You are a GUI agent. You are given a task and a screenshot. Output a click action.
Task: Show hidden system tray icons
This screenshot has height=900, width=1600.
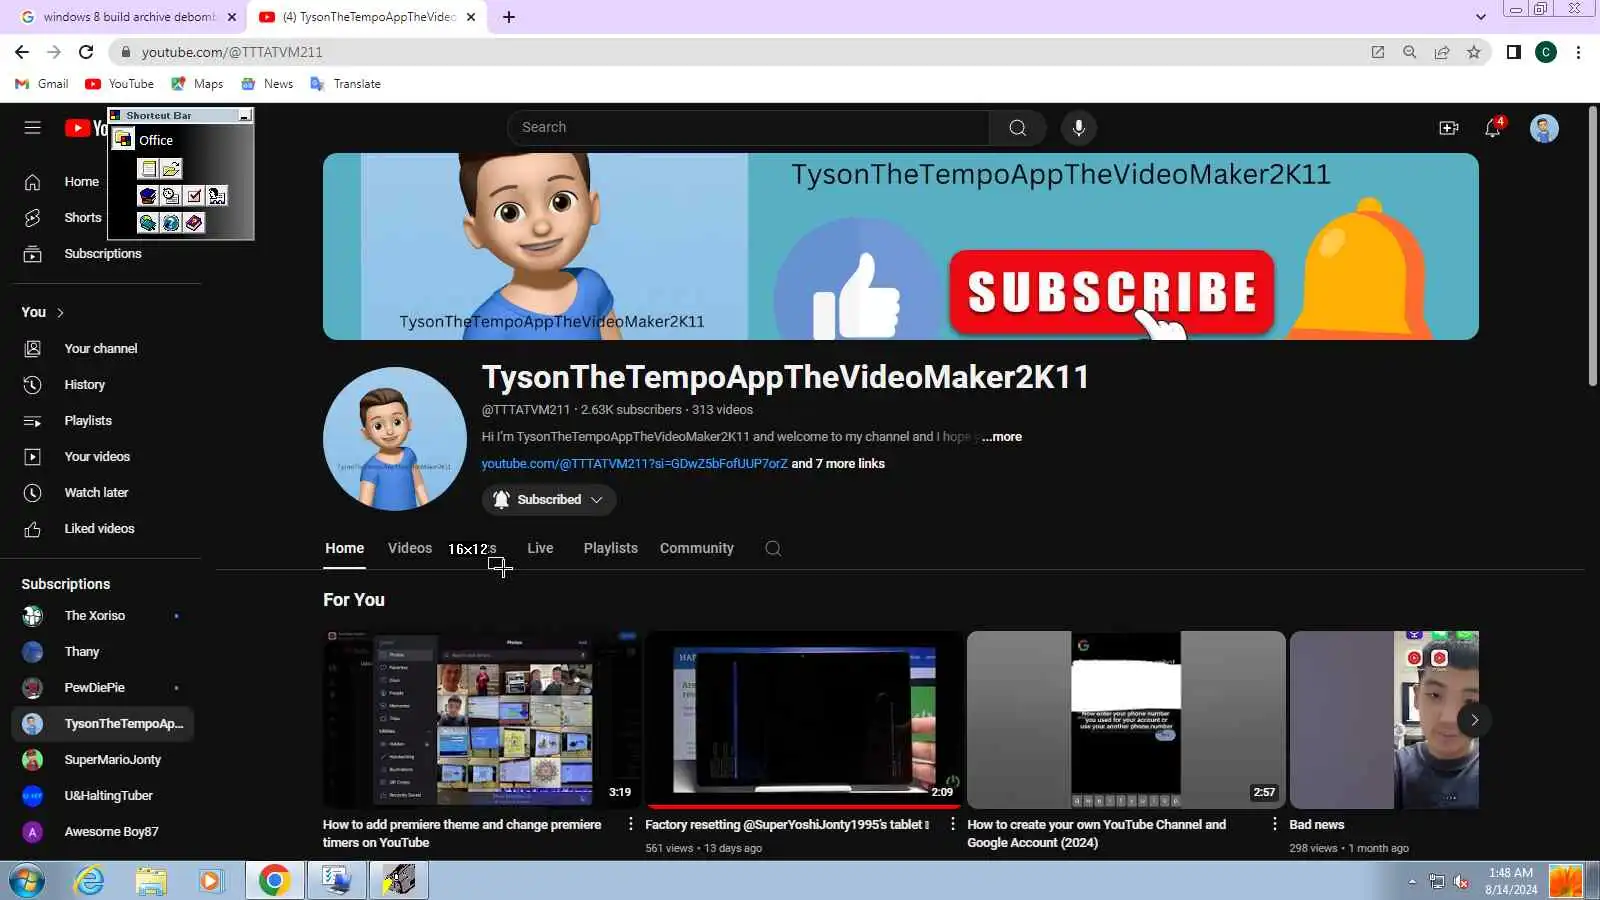1412,882
